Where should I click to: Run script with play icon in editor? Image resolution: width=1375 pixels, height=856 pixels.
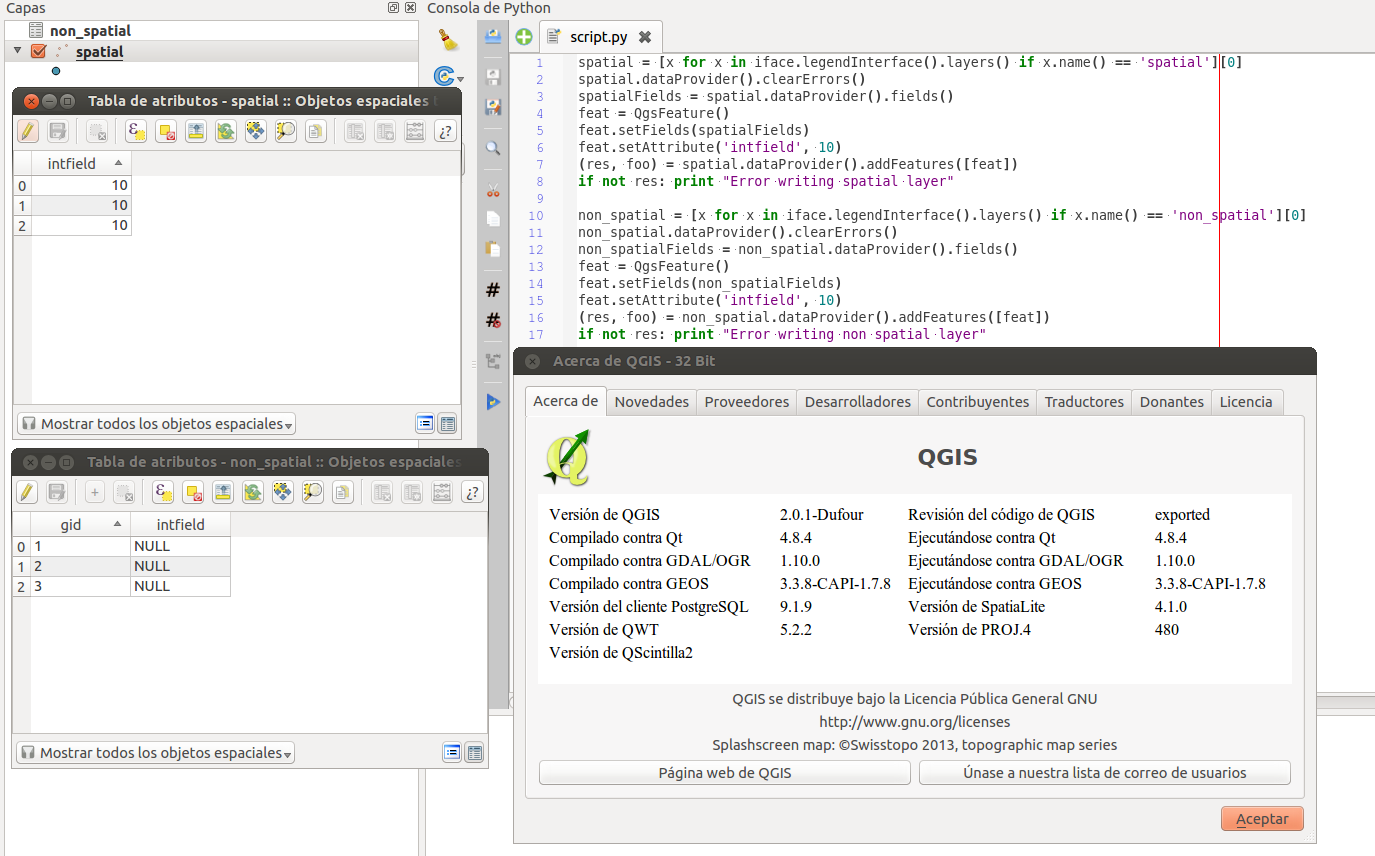[493, 402]
